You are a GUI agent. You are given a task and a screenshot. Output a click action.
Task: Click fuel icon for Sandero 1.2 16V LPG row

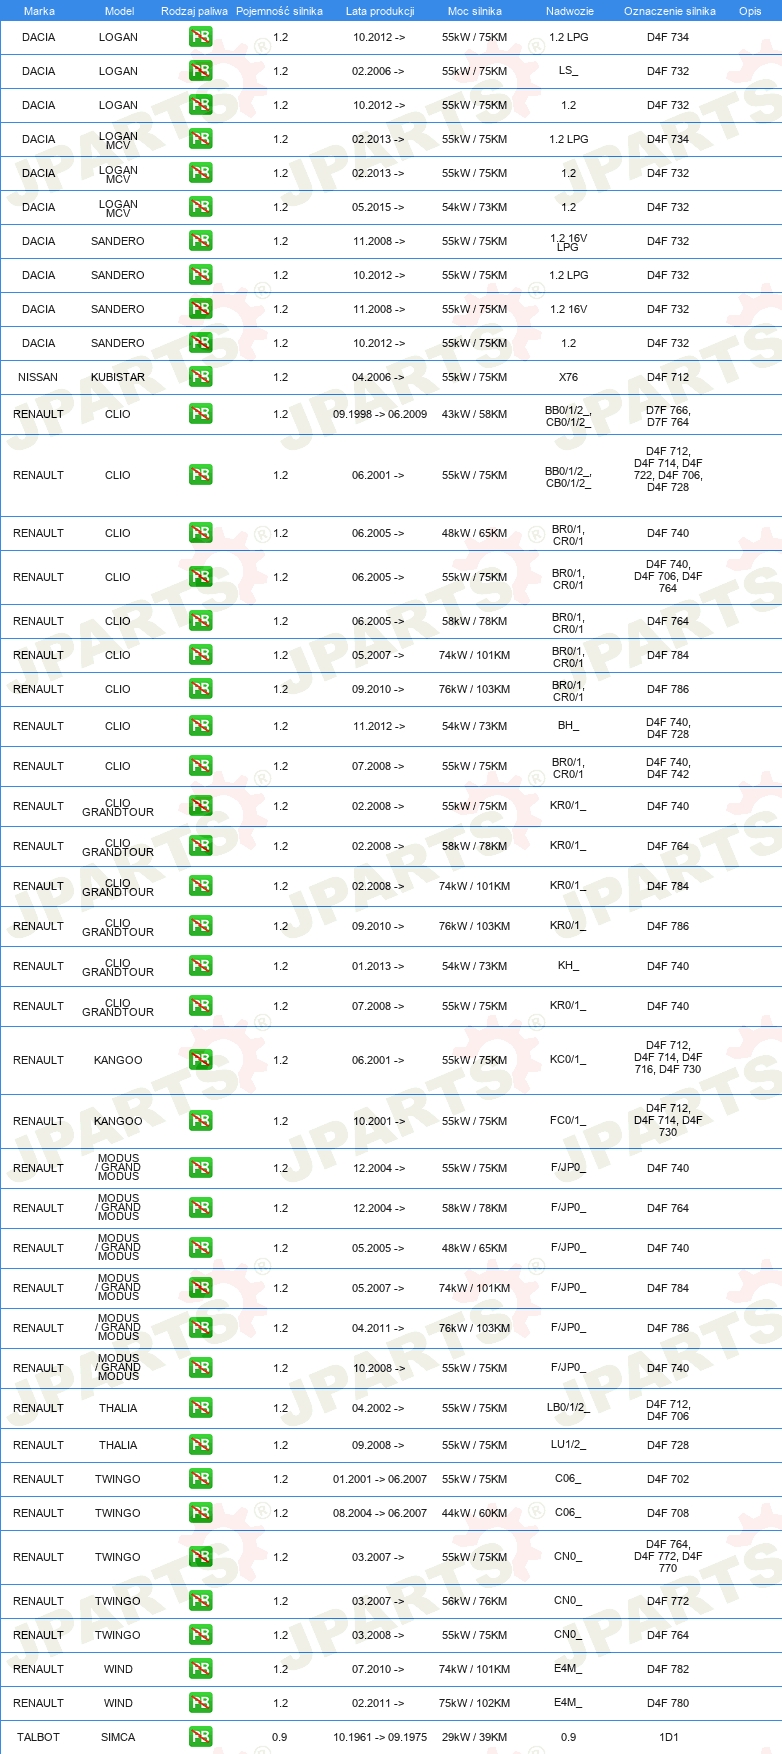click(x=201, y=241)
